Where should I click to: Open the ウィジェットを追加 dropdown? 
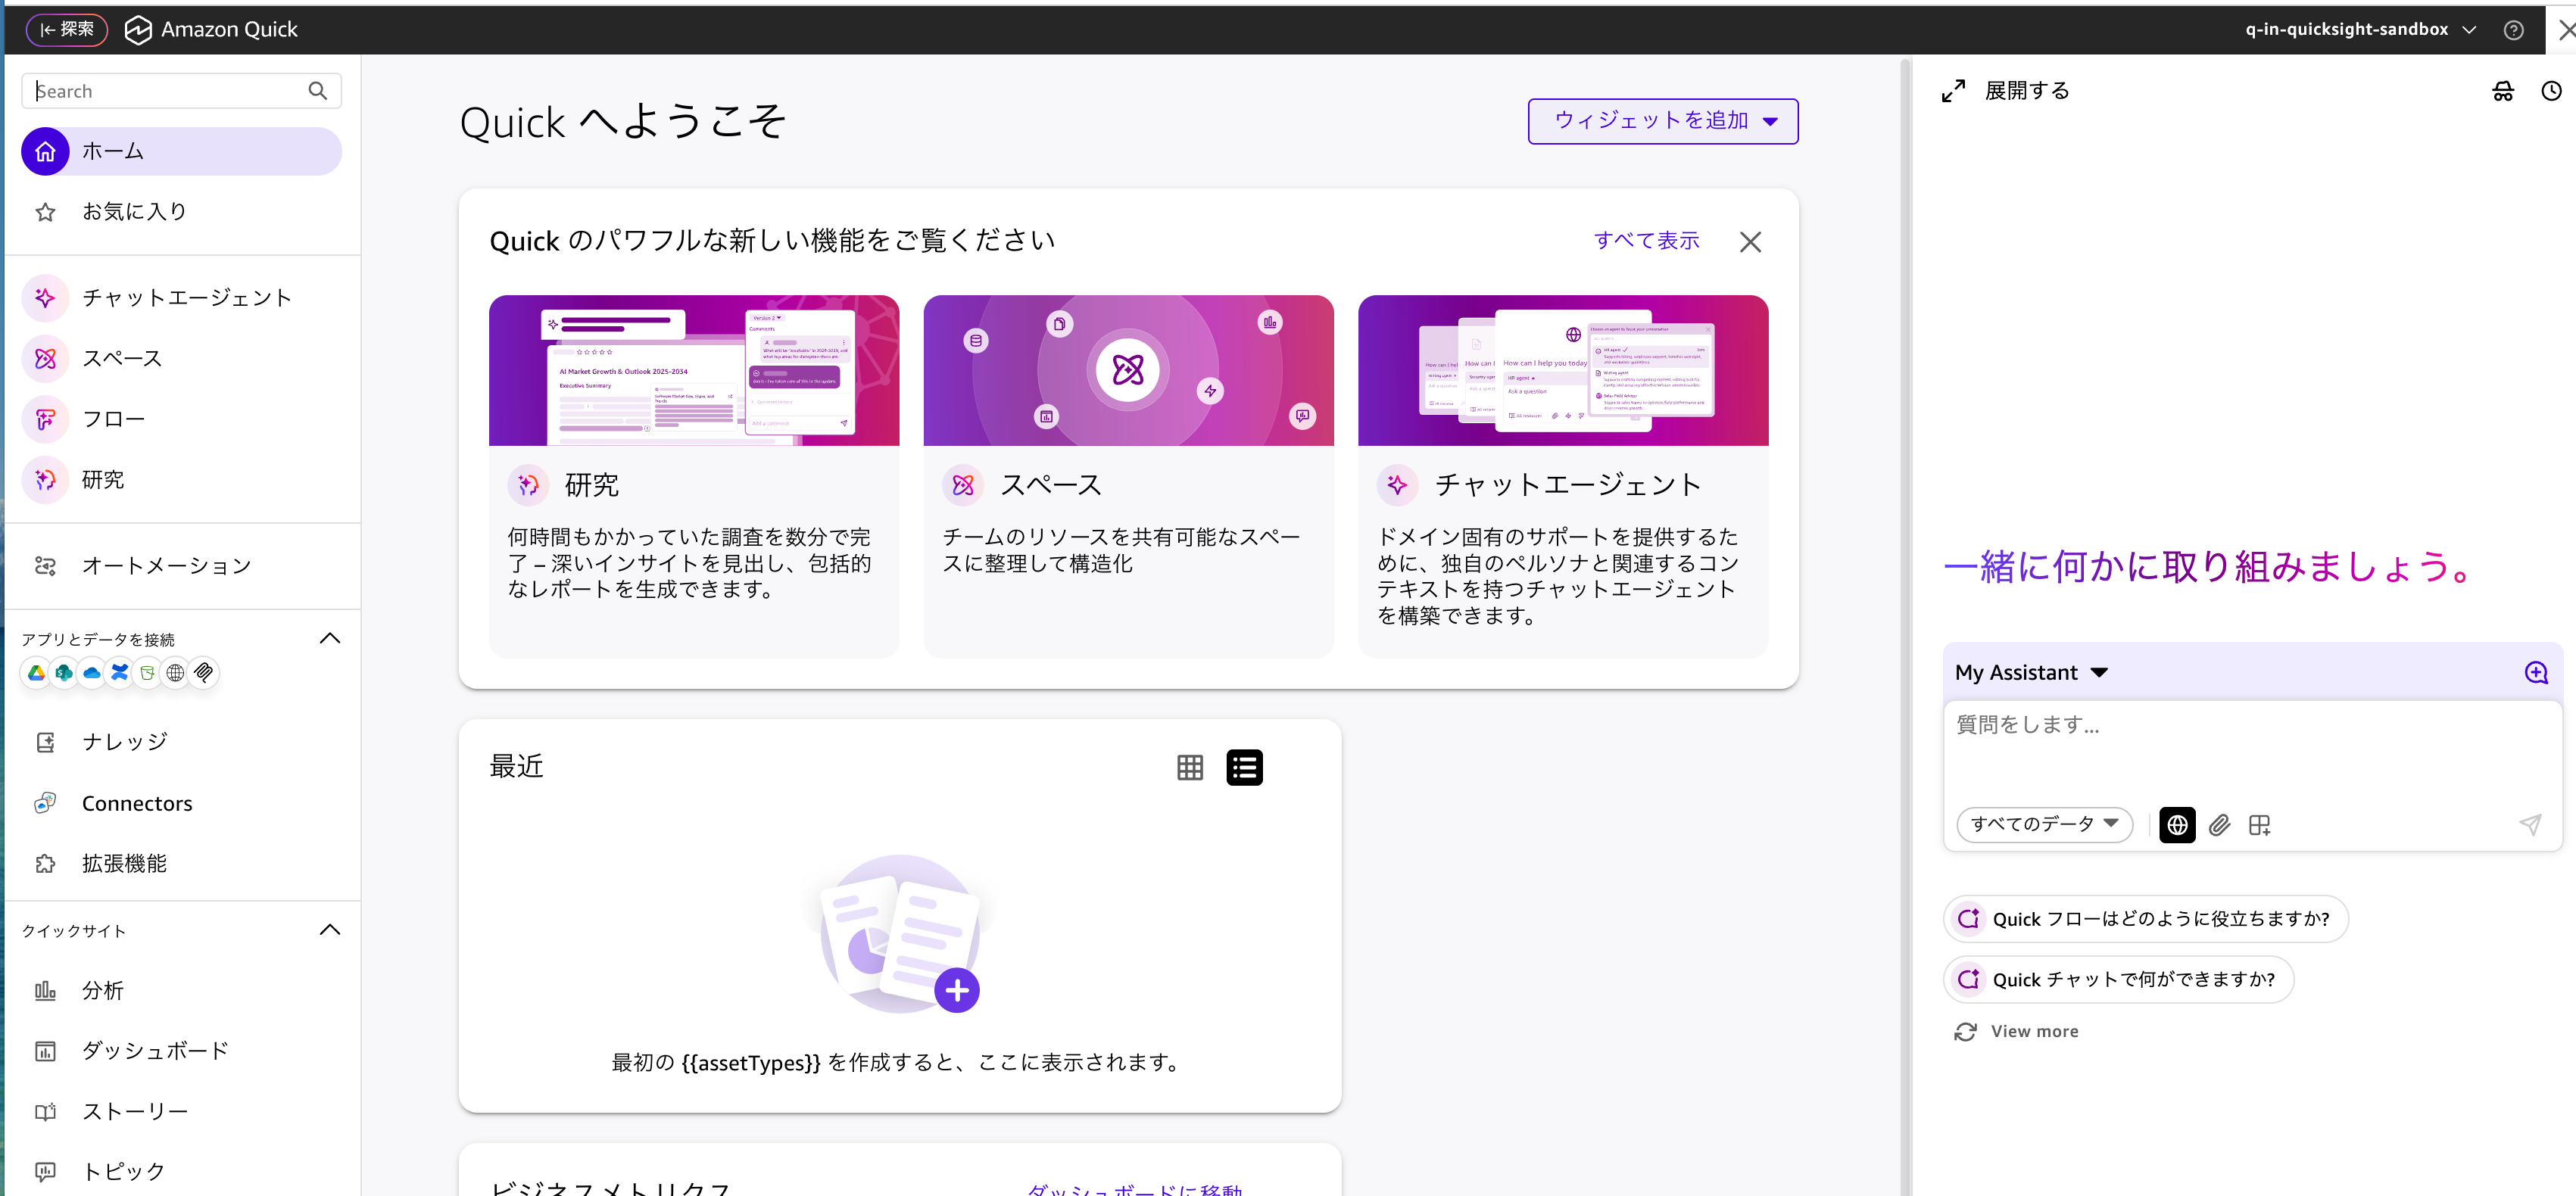click(x=1662, y=121)
